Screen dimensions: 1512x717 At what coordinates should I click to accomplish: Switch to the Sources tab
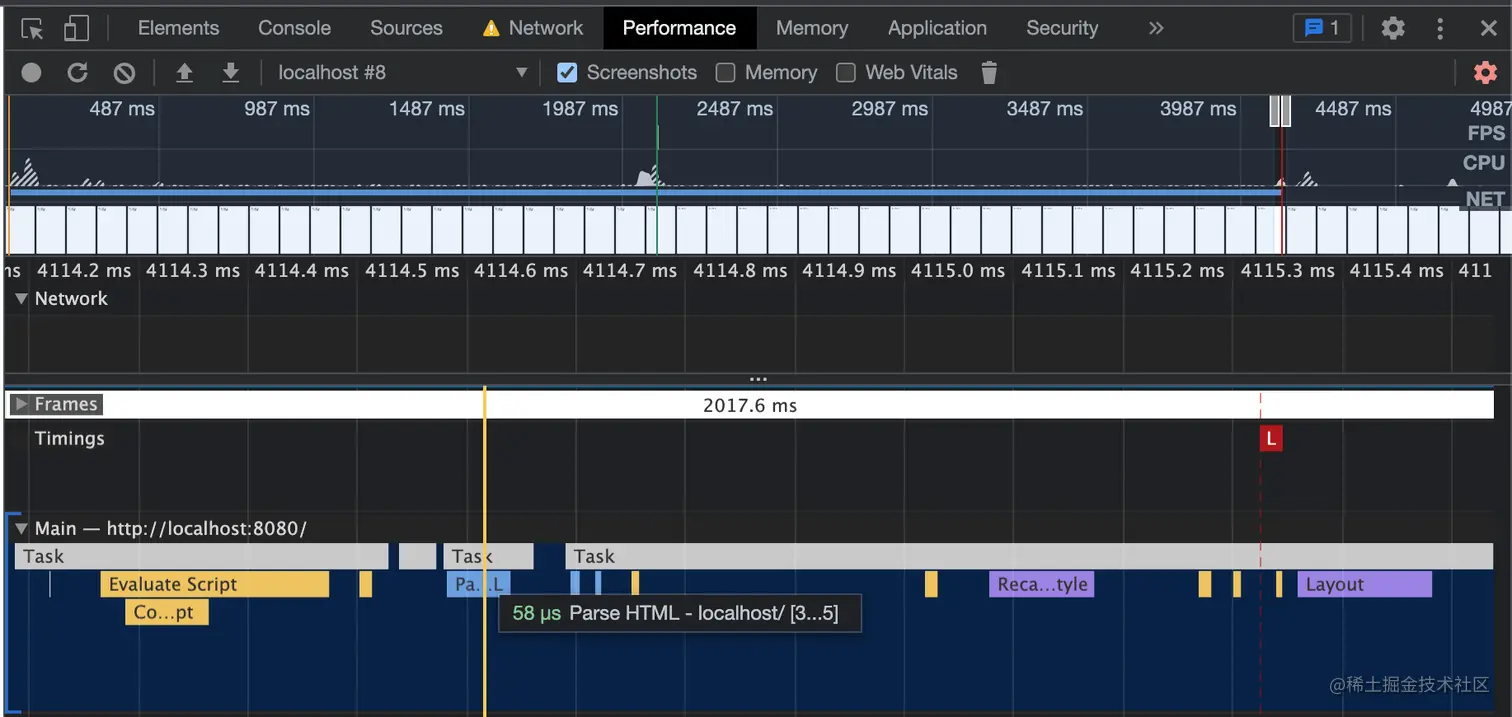(x=406, y=28)
